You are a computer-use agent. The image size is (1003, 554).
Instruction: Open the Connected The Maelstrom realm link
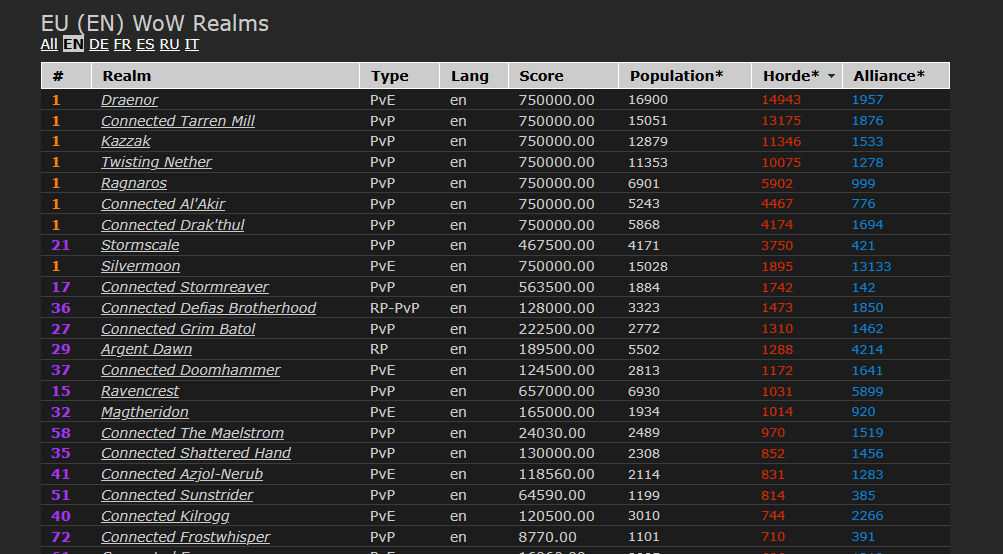point(193,433)
